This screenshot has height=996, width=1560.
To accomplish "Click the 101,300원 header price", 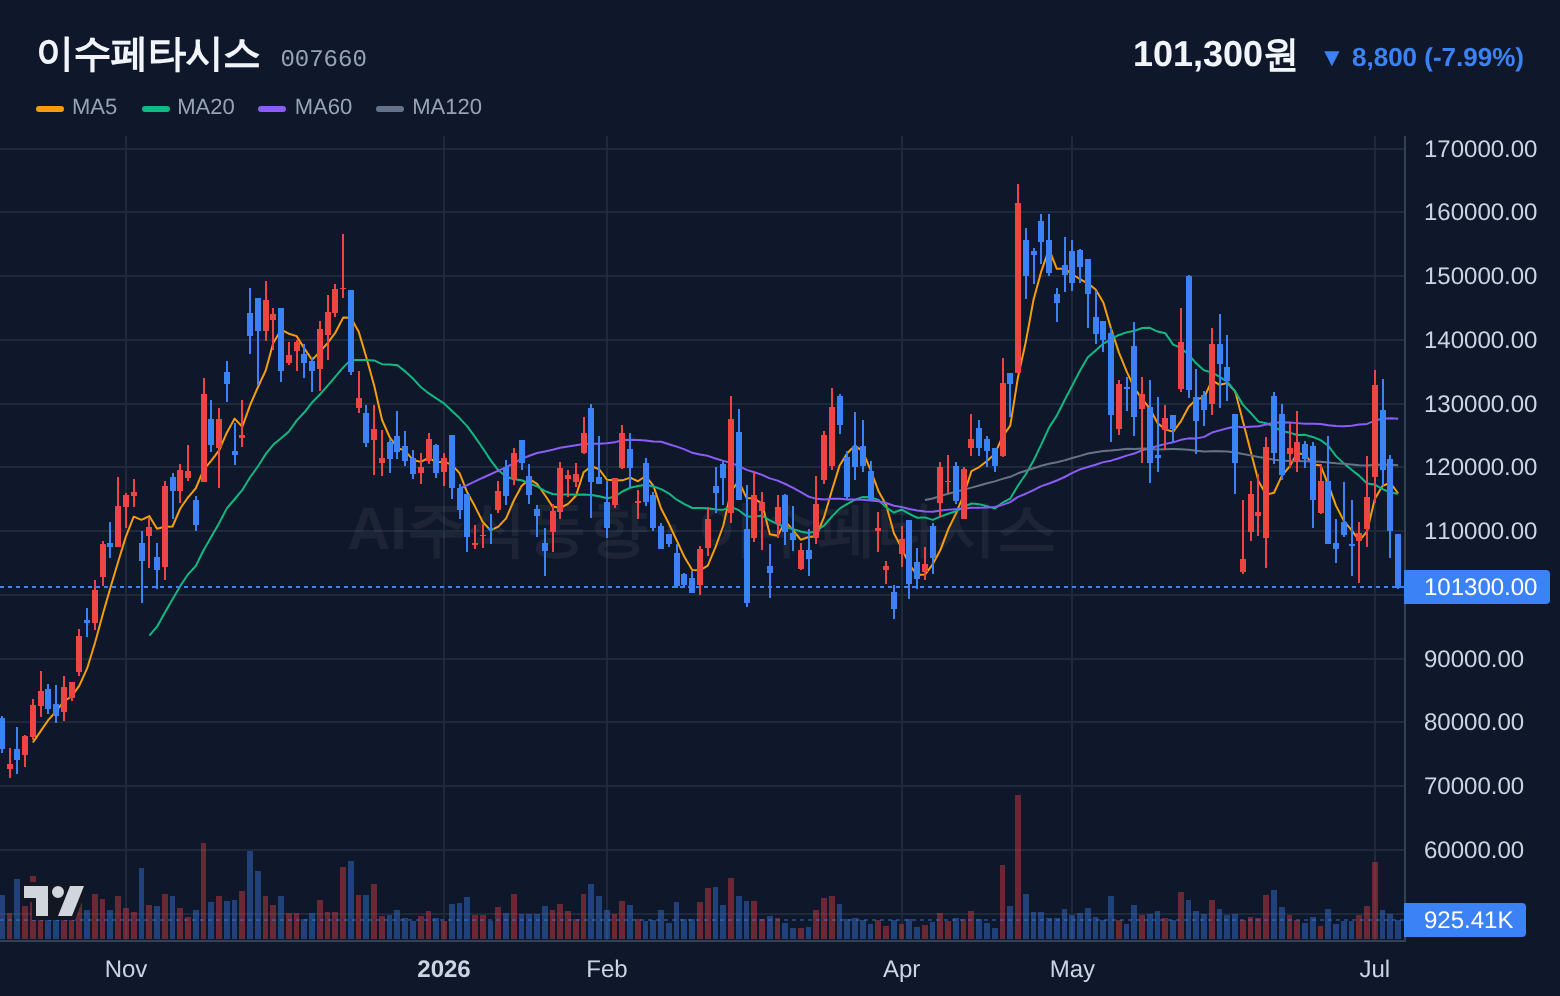I will [x=1215, y=54].
